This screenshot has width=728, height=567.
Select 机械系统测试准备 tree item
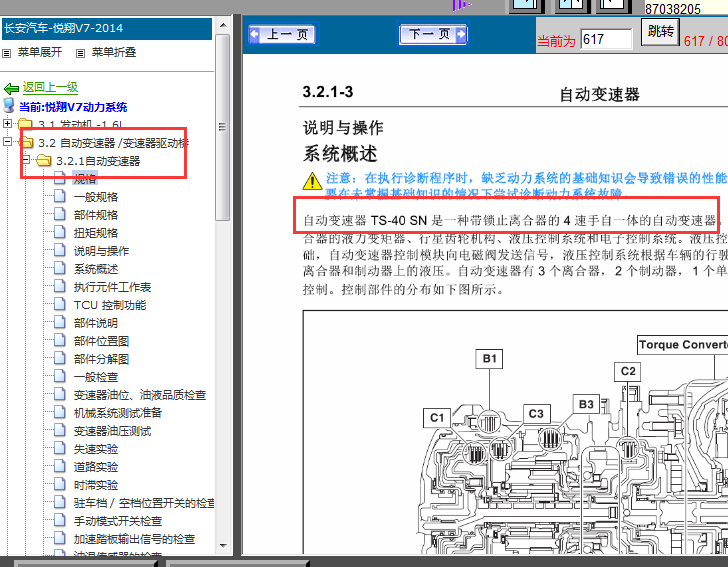pyautogui.click(x=118, y=413)
